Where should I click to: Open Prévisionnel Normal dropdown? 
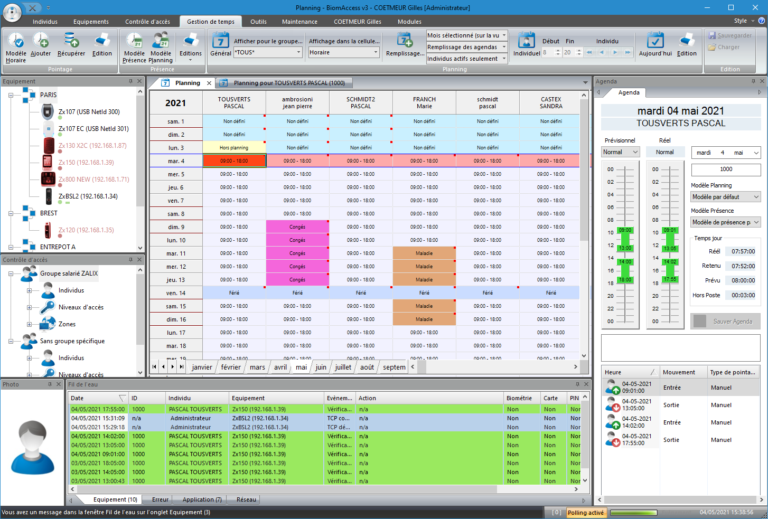620,152
